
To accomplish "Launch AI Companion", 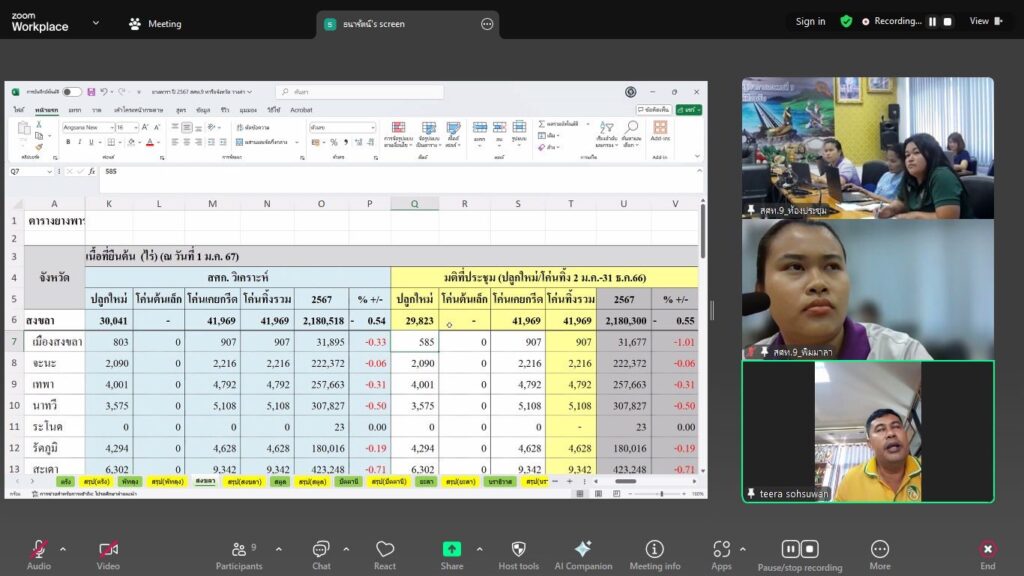I will [x=583, y=549].
